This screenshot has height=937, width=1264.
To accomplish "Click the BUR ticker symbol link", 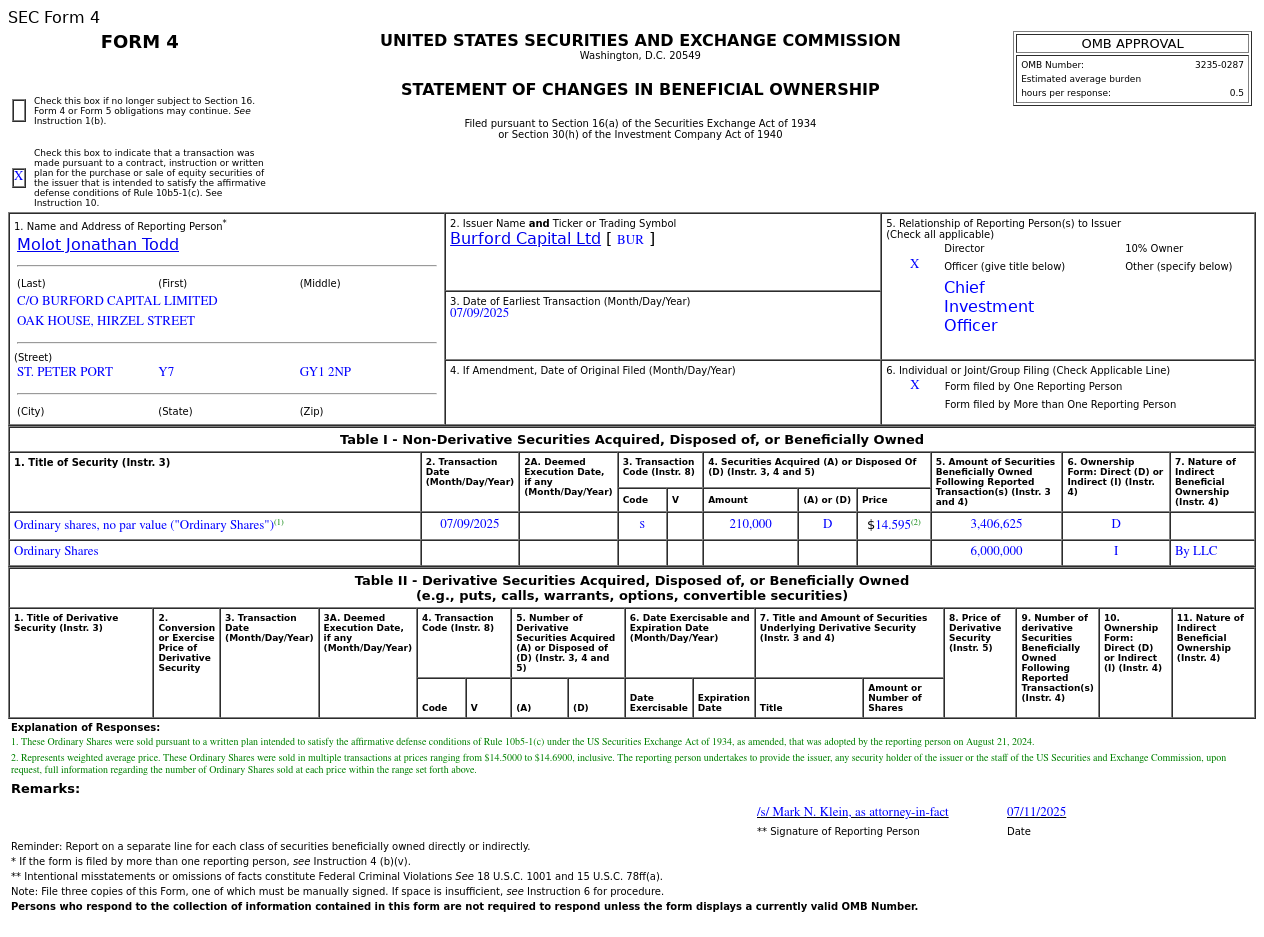I will (630, 240).
